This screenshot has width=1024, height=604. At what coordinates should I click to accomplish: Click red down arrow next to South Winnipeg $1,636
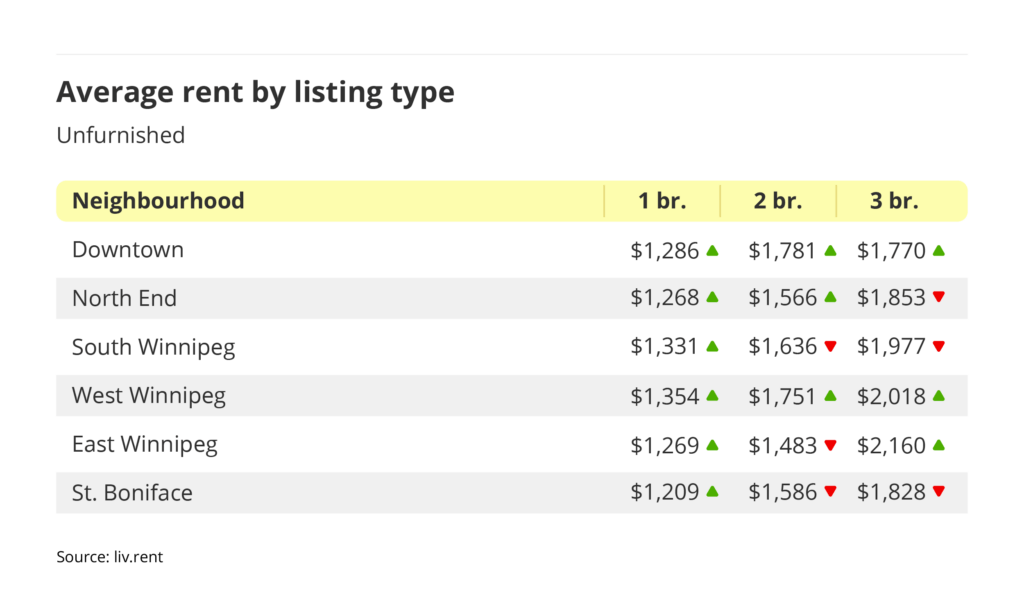point(829,347)
